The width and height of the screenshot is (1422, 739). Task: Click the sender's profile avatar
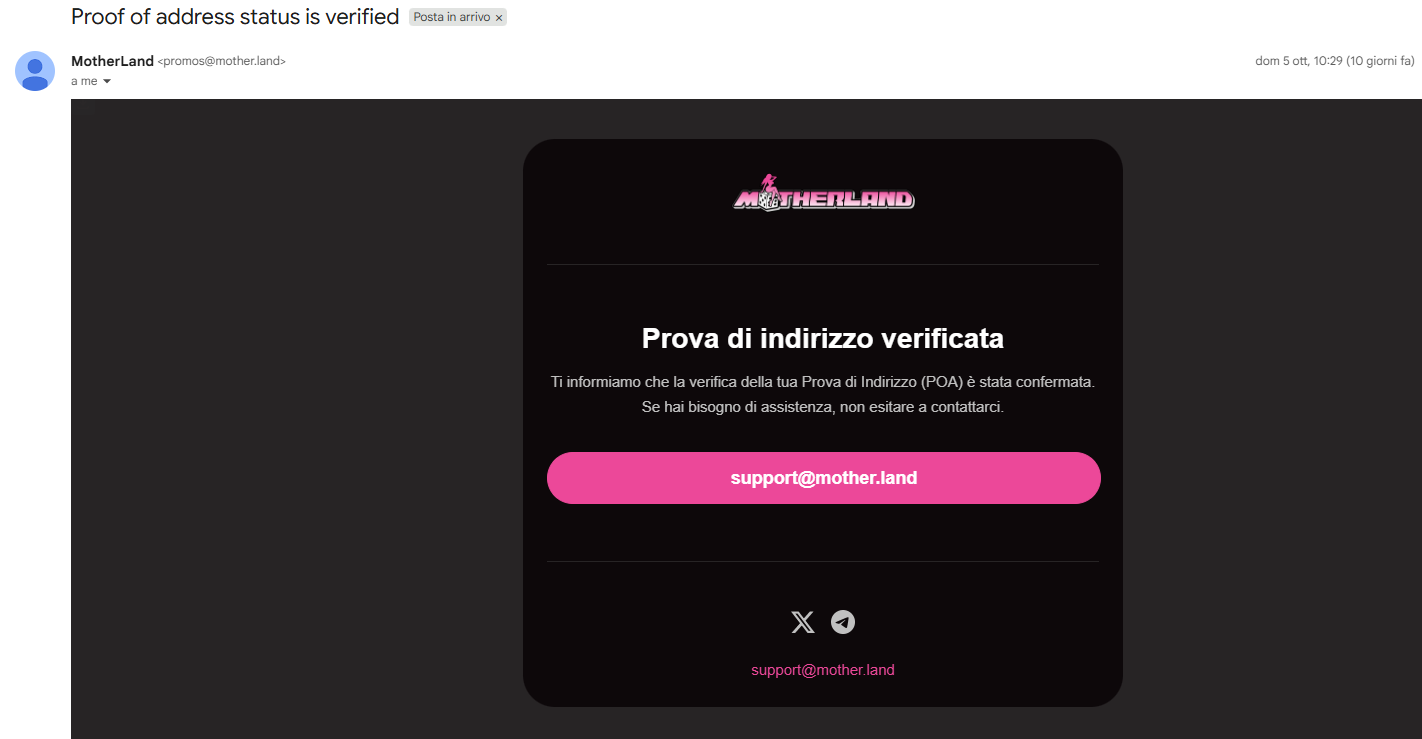[x=35, y=71]
